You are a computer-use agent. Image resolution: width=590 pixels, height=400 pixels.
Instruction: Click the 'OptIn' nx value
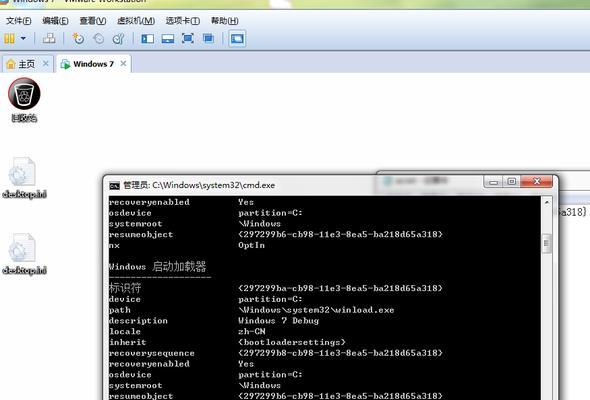tap(251, 245)
